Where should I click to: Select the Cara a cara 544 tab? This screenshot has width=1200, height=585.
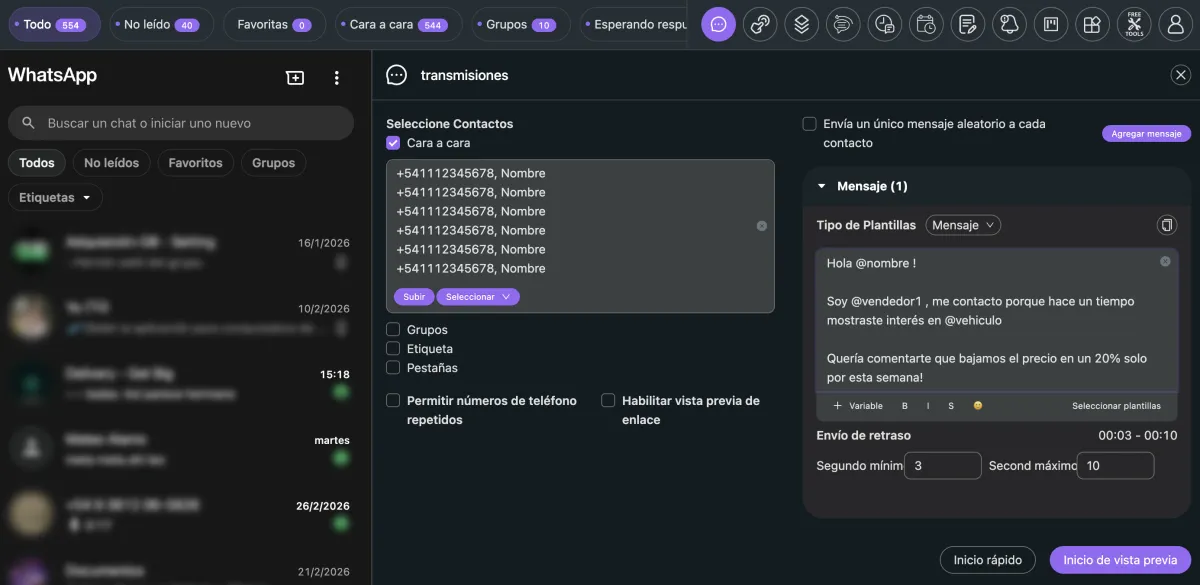(x=398, y=24)
